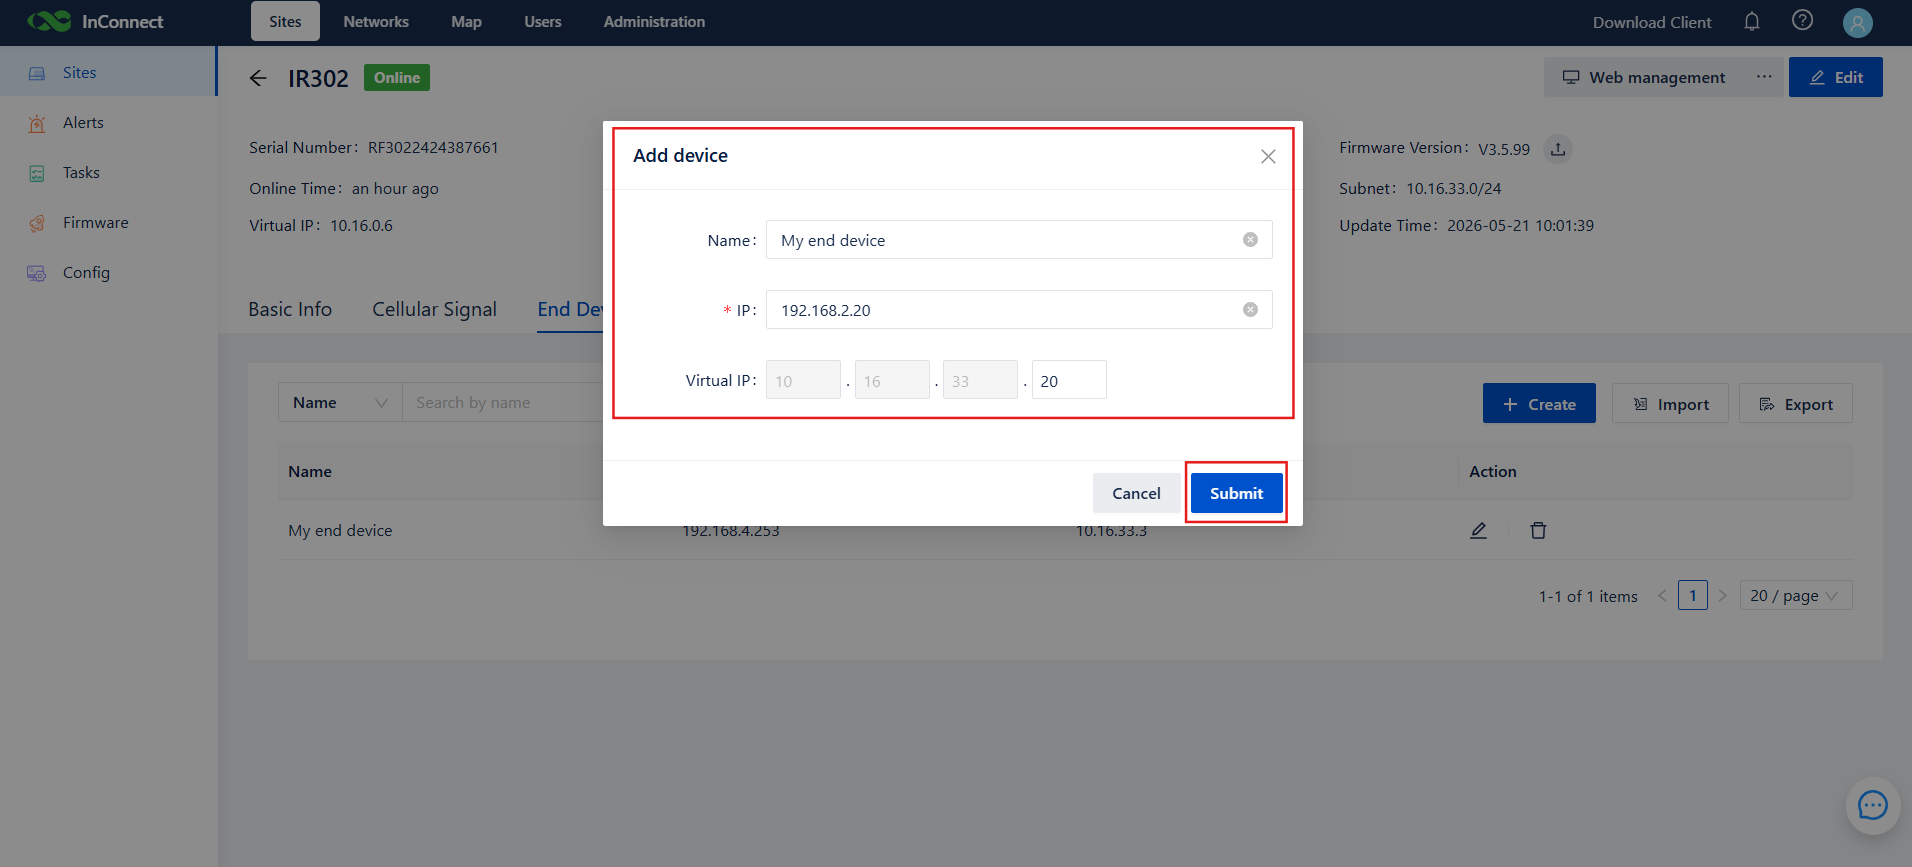Open Web management

point(1643,77)
